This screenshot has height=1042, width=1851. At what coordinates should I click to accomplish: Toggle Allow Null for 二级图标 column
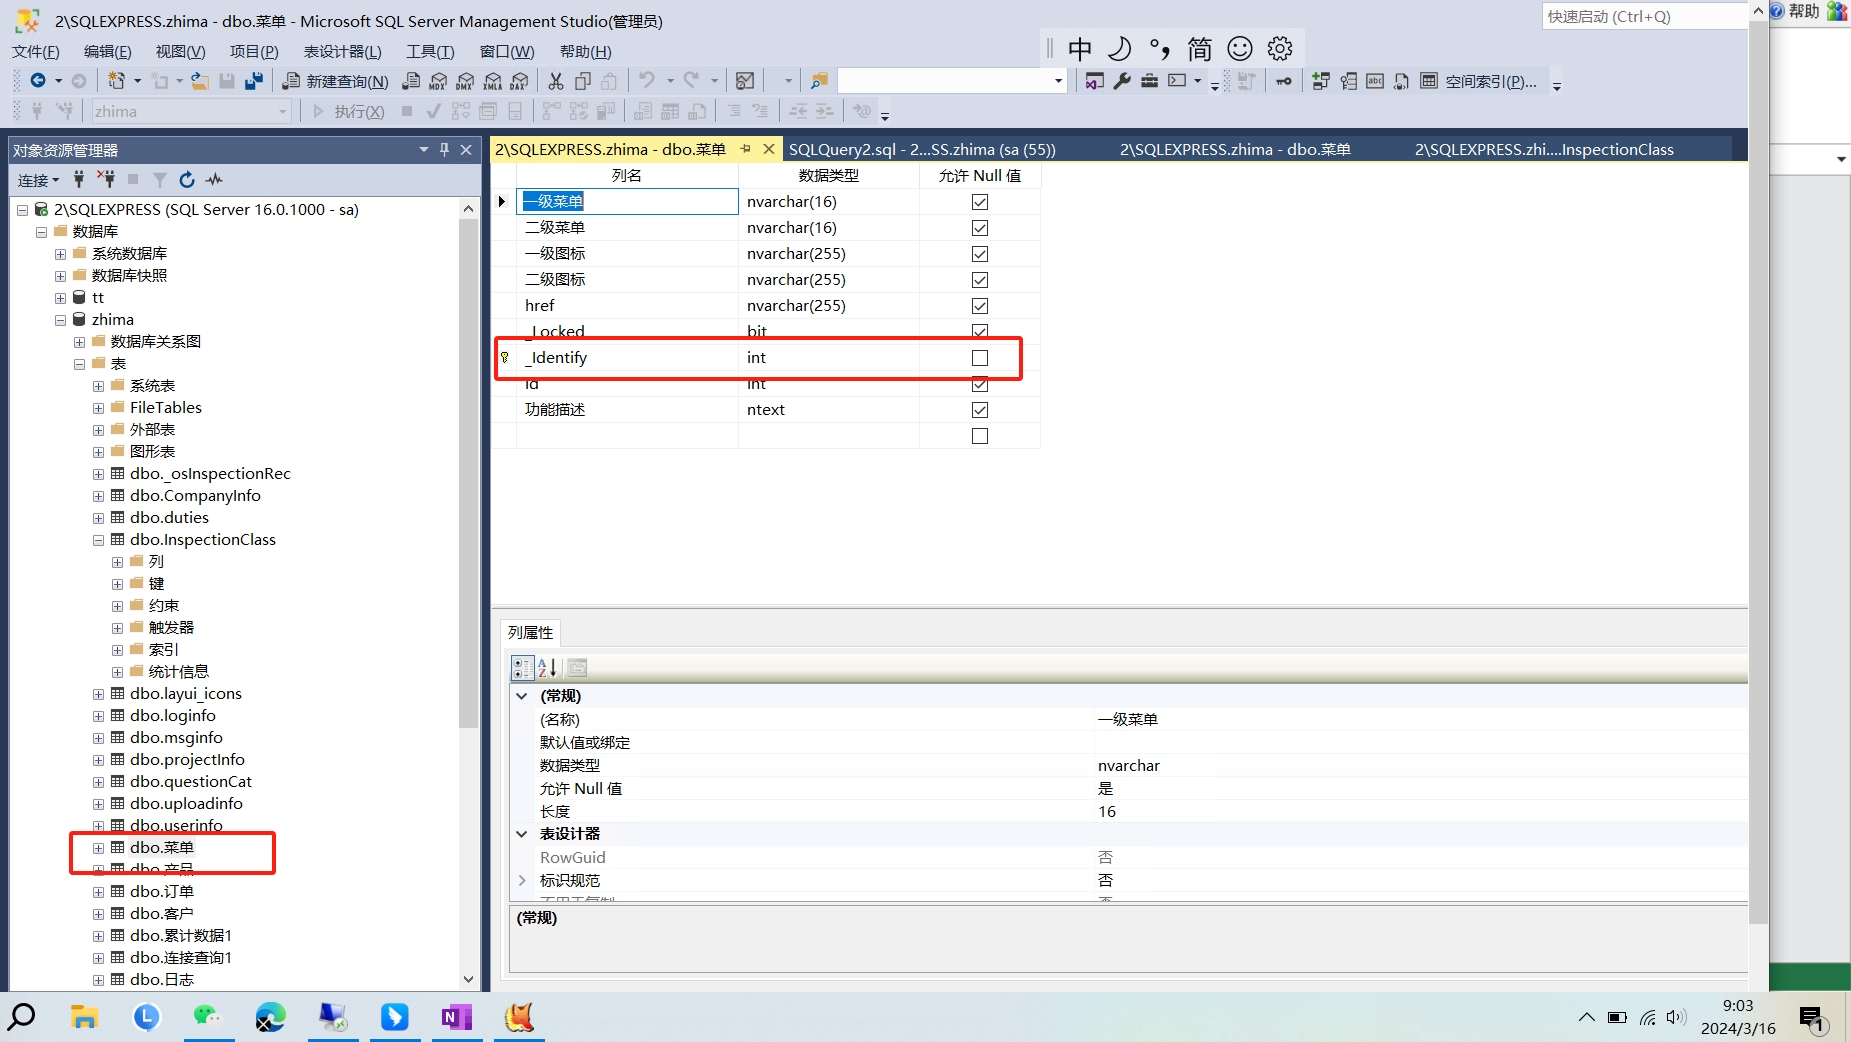point(980,280)
